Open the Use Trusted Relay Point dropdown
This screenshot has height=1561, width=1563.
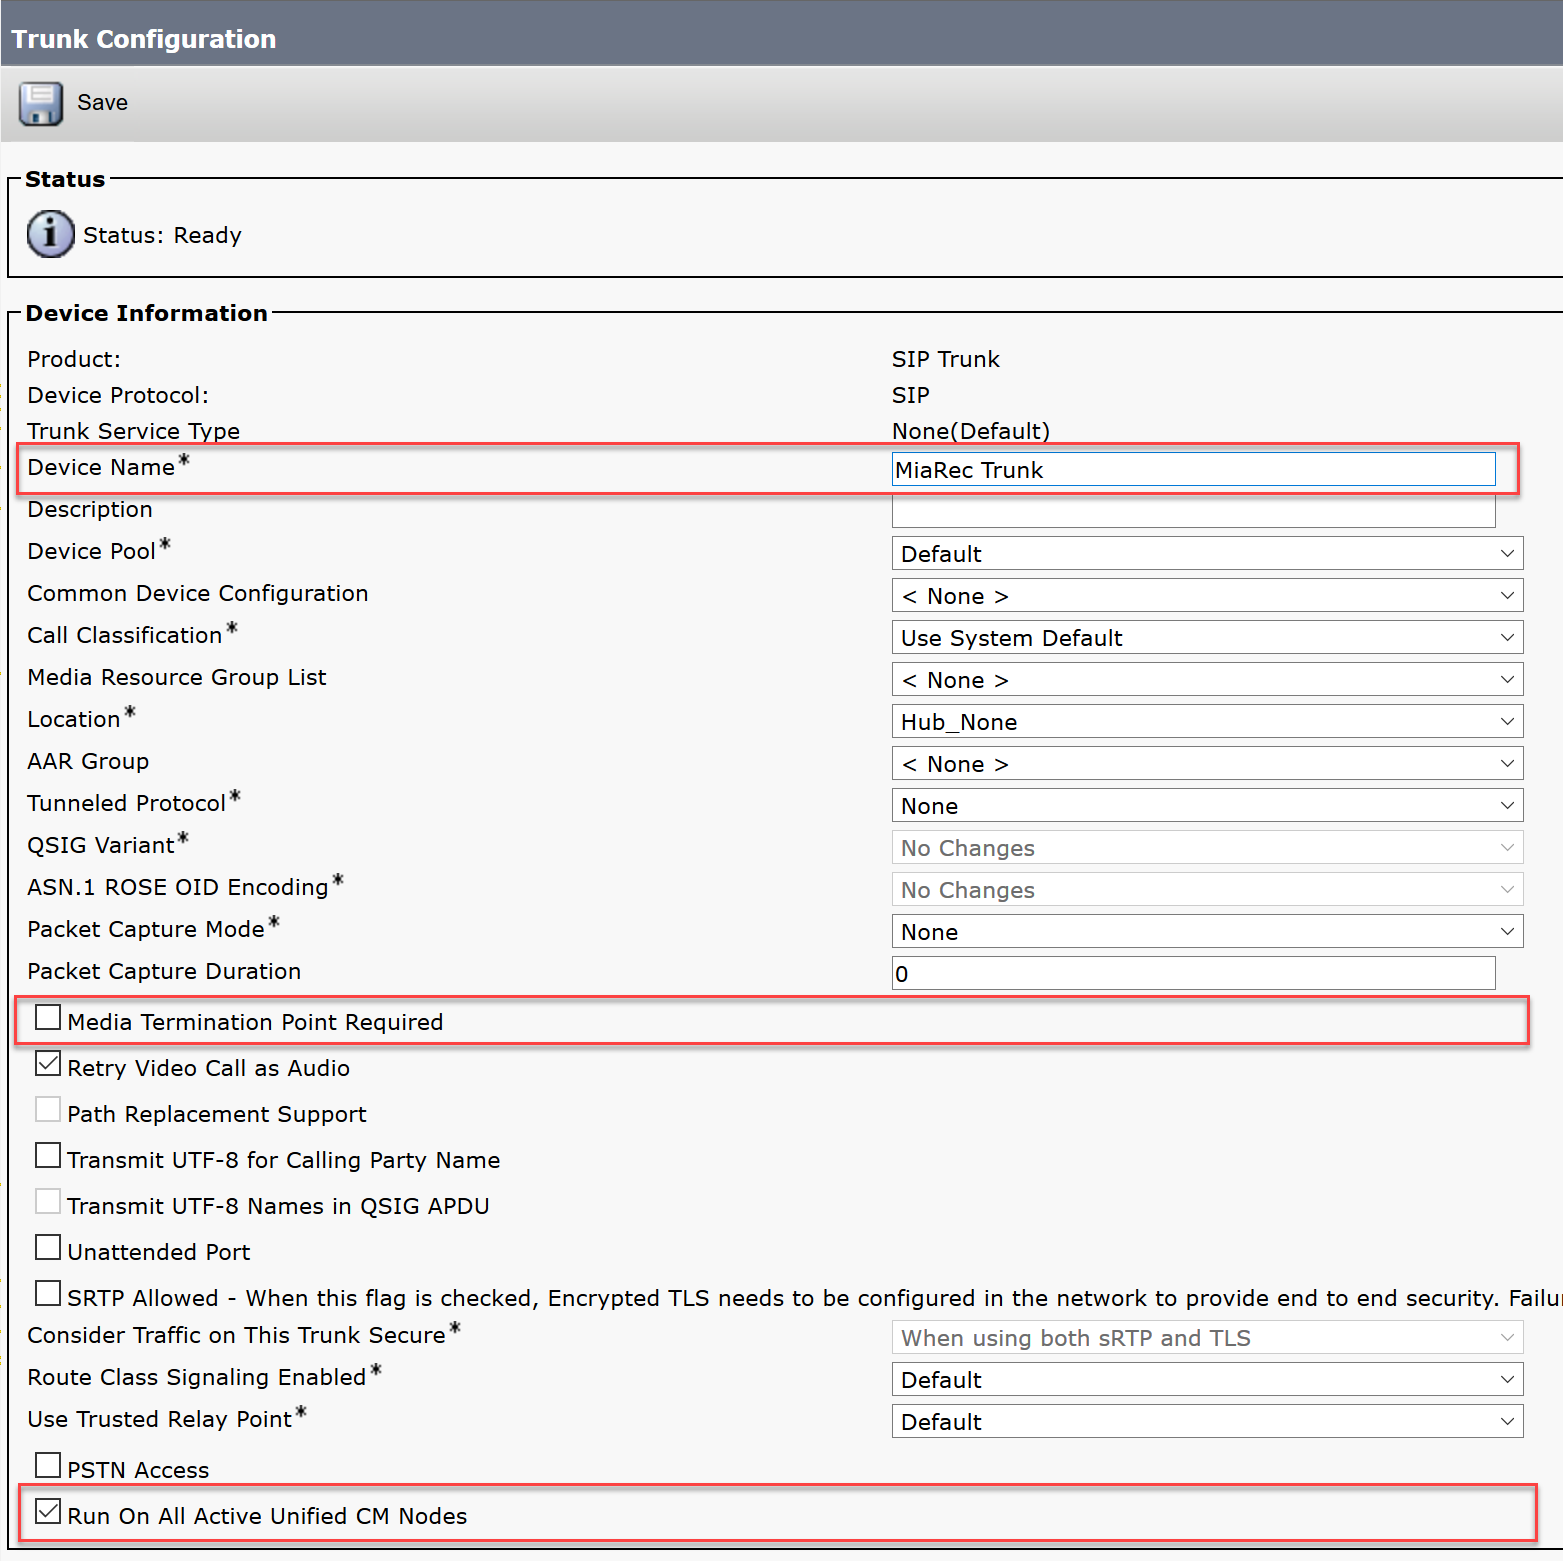[x=1207, y=1422]
